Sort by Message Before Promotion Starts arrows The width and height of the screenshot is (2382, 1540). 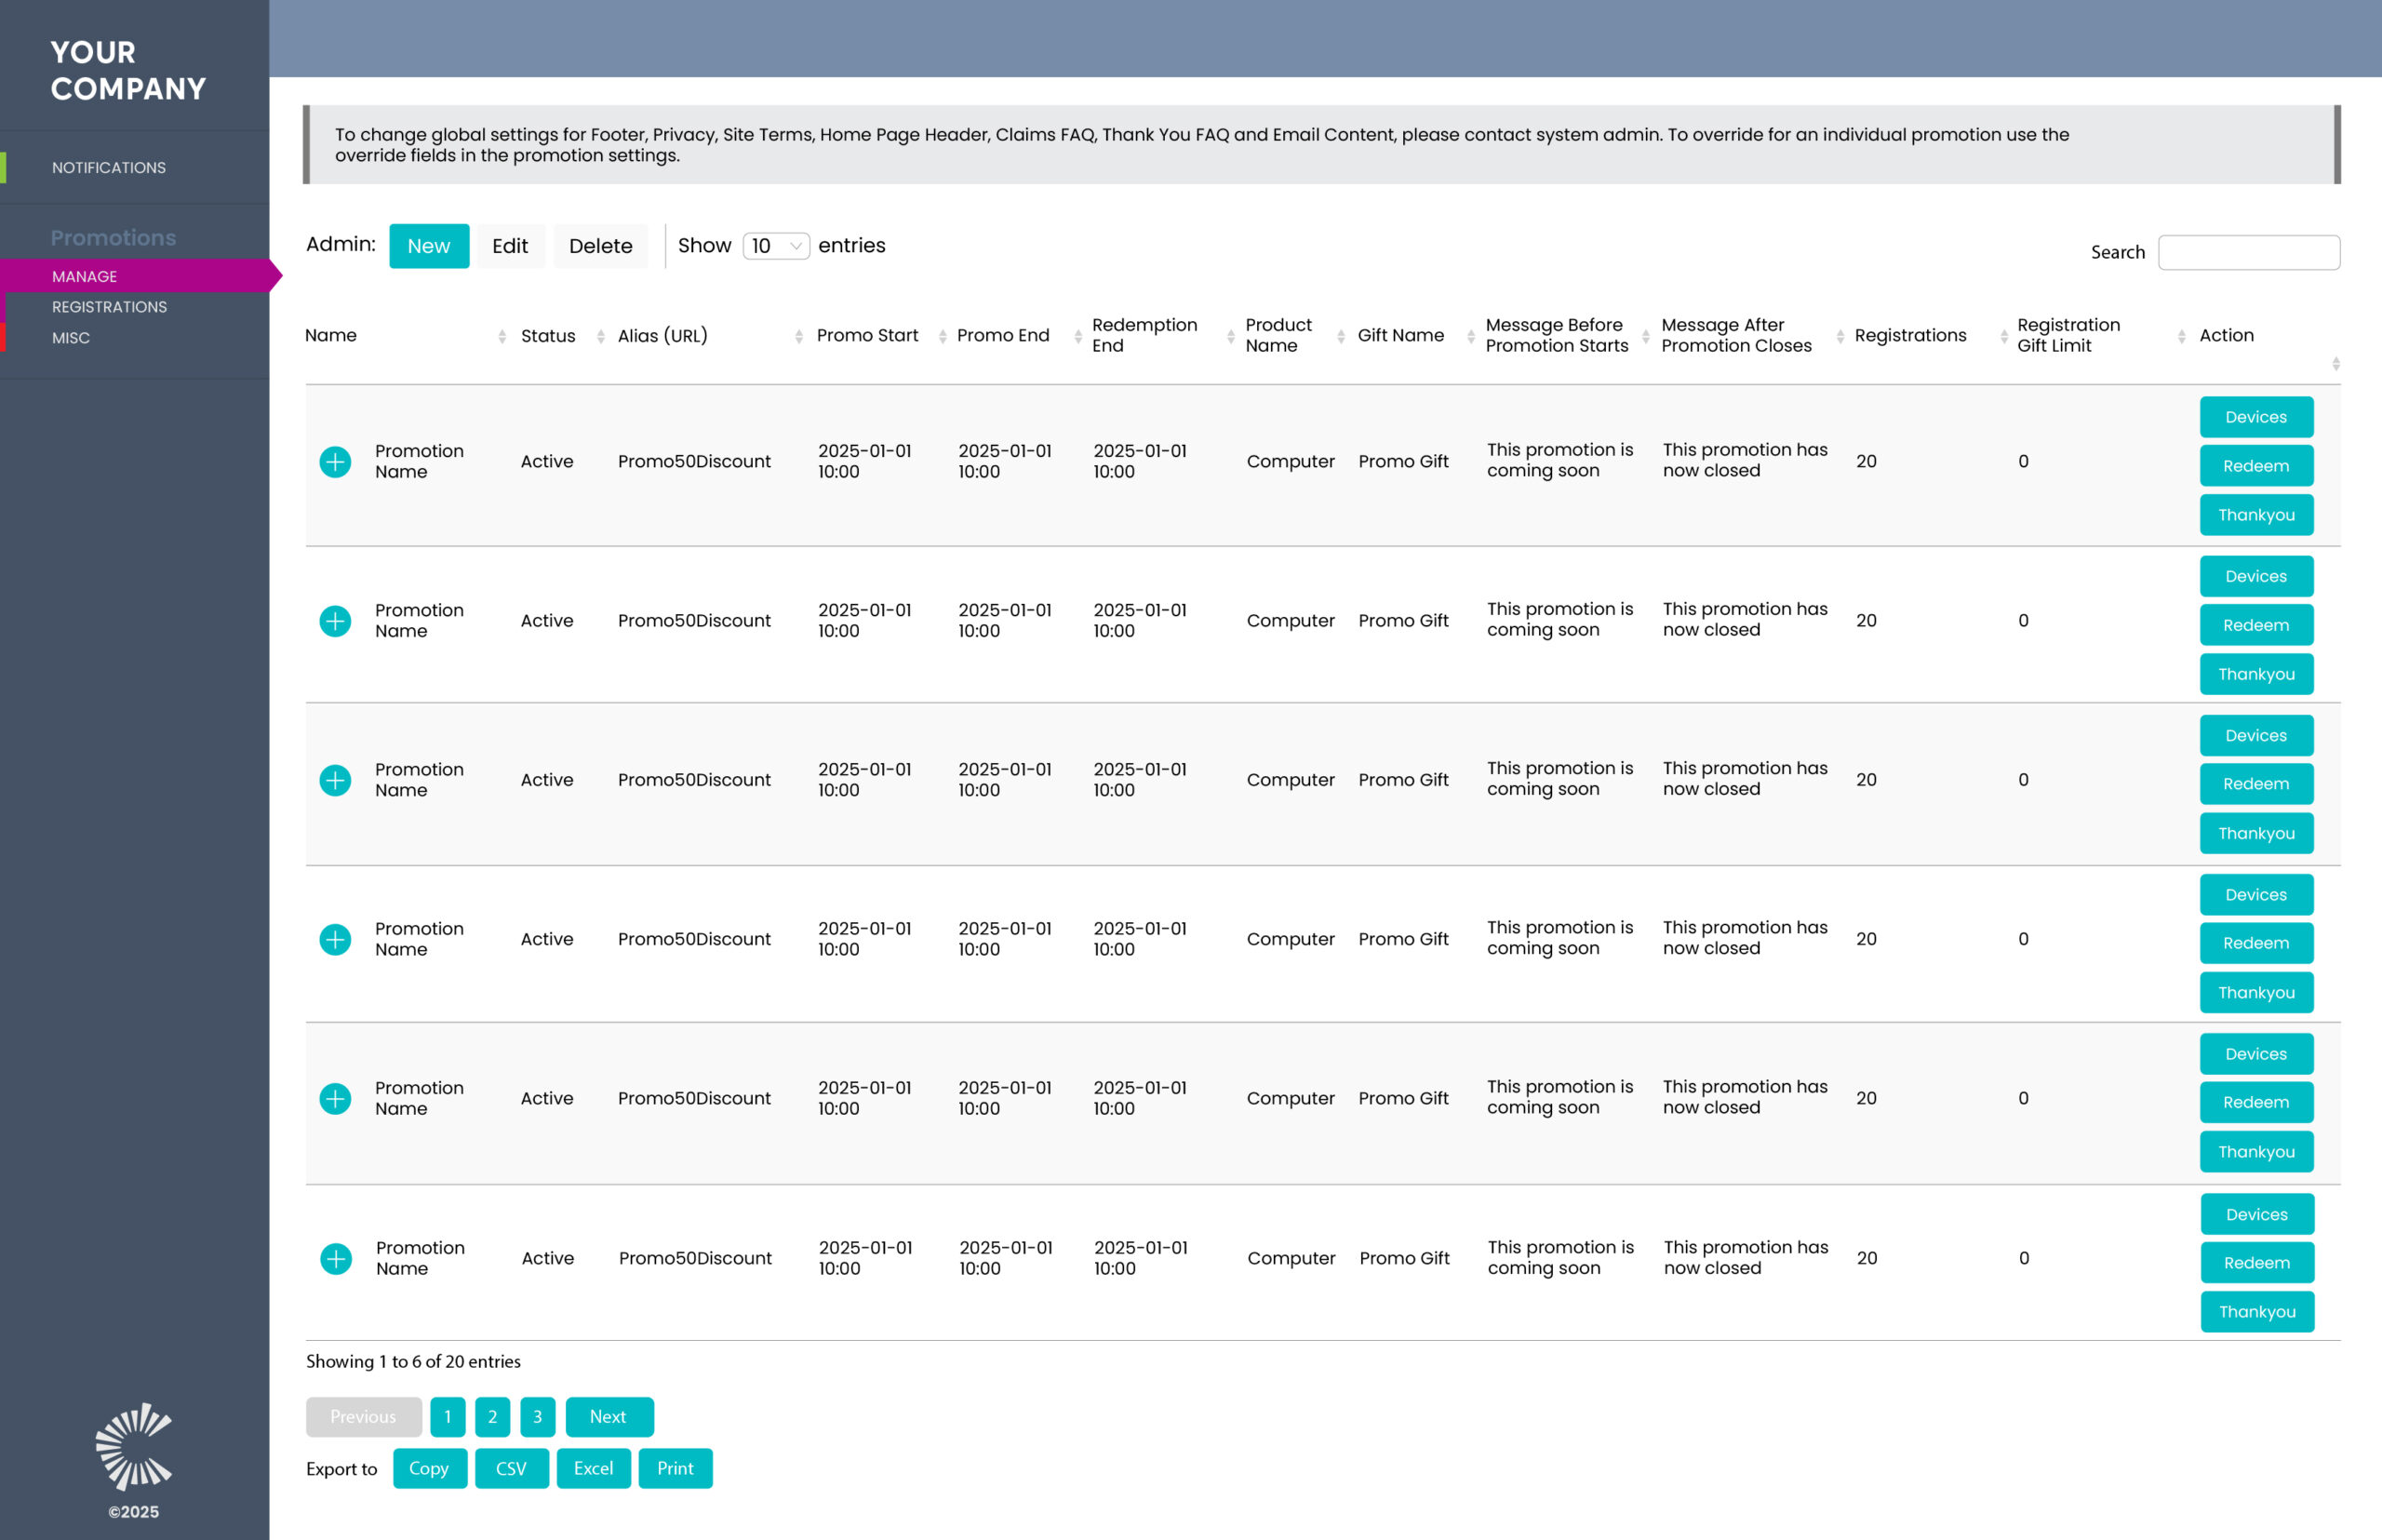1646,337
